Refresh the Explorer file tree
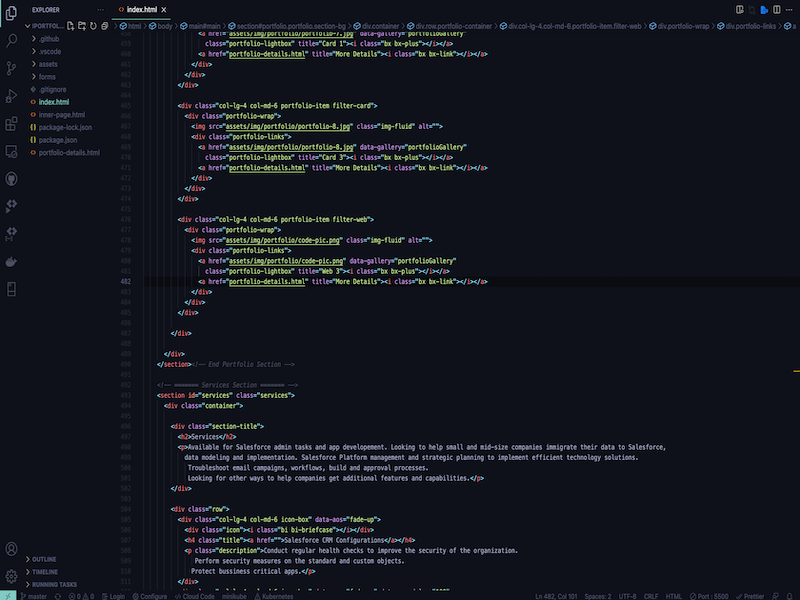This screenshot has height=600, width=800. click(93, 26)
